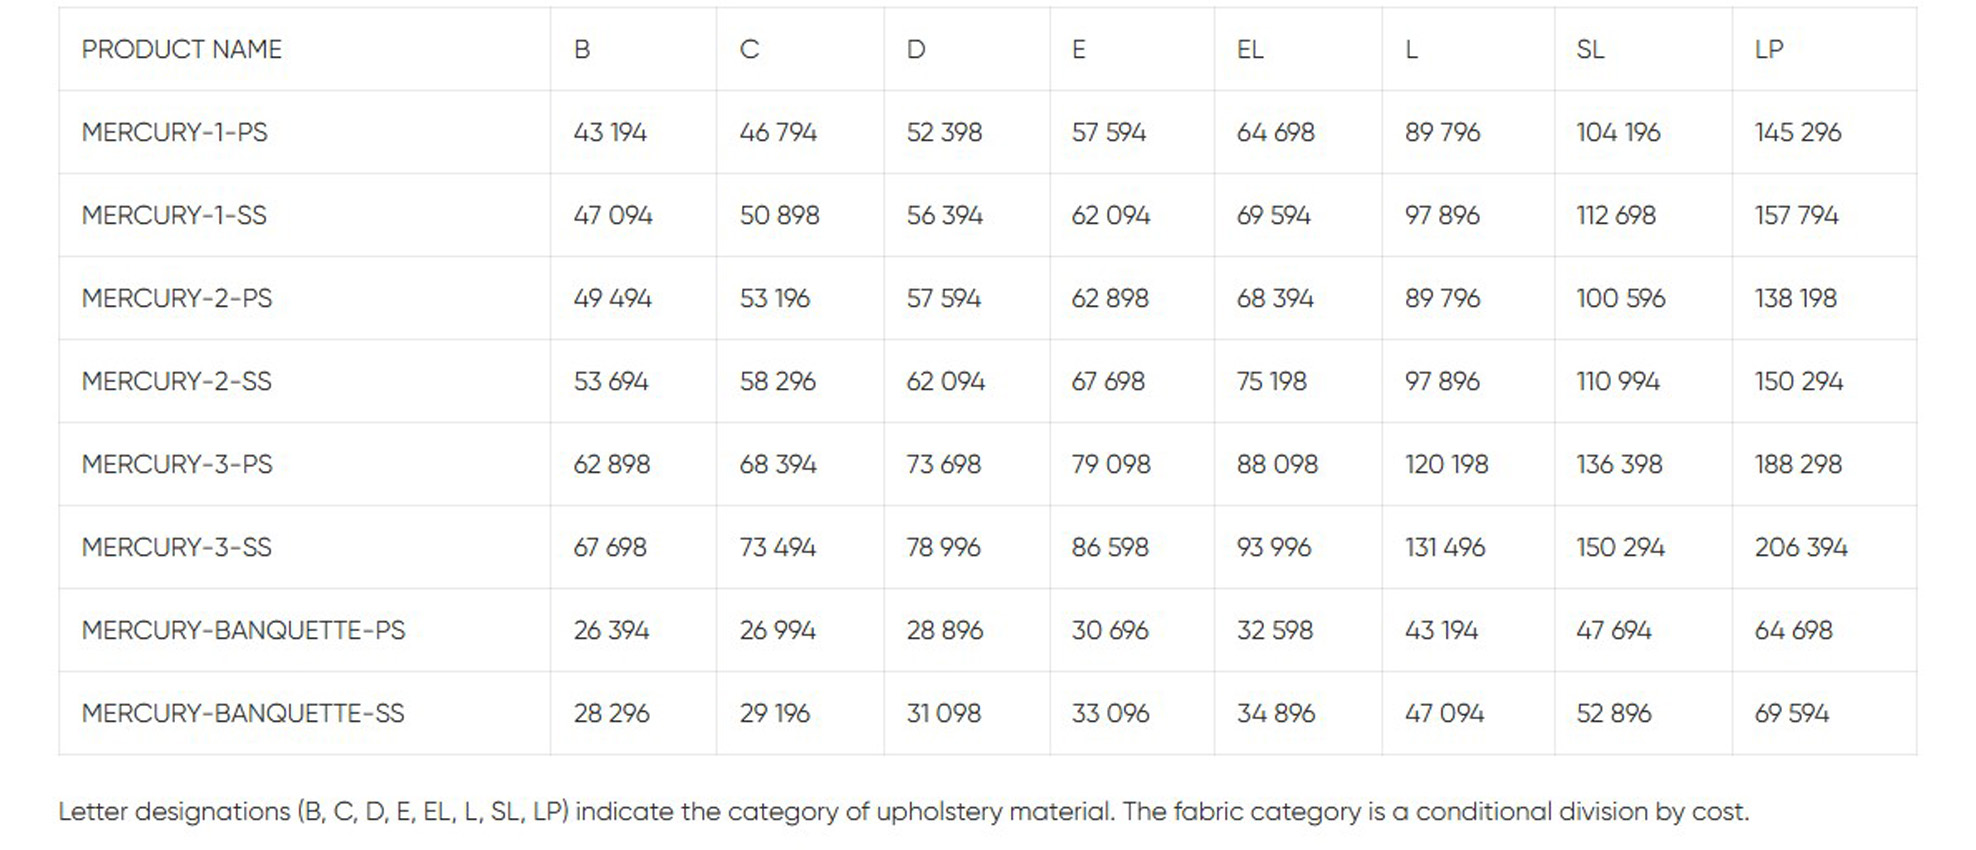Click MERCURY-3-SS product name cell
Viewport: 1976px width, 850px height.
pos(177,547)
